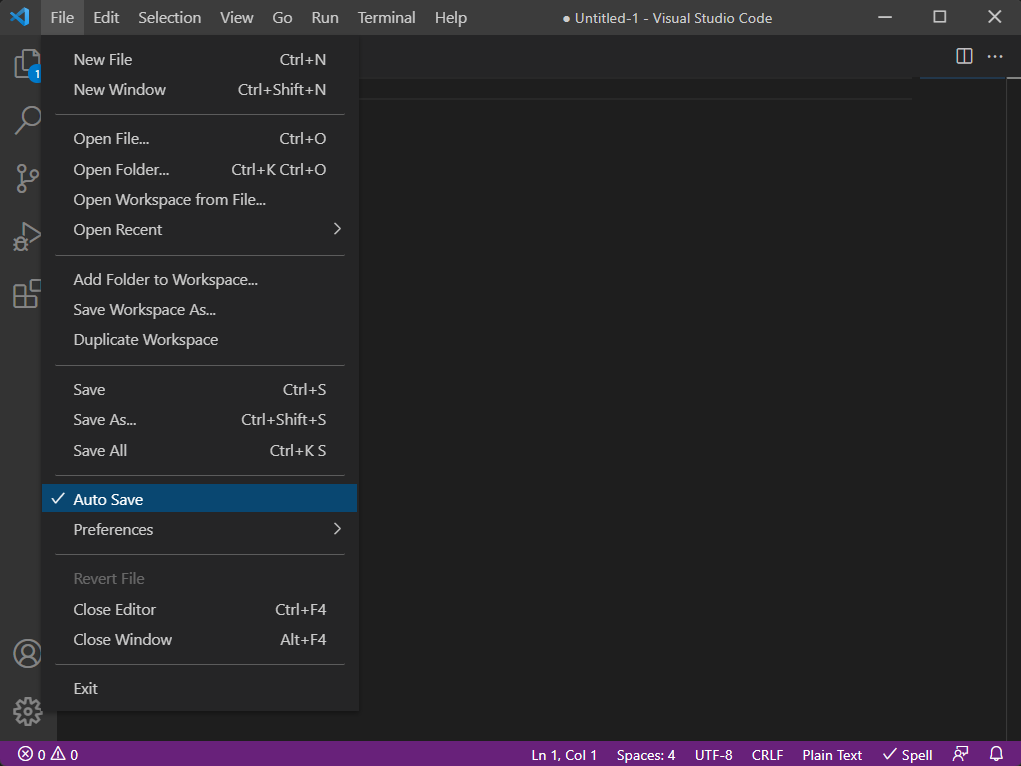Change Plain Text language mode
This screenshot has height=766, width=1021.
click(832, 754)
